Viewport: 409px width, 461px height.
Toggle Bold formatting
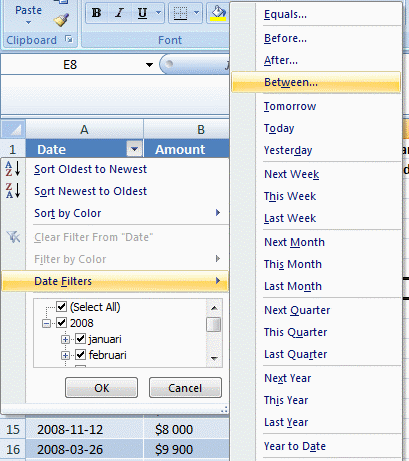click(97, 13)
